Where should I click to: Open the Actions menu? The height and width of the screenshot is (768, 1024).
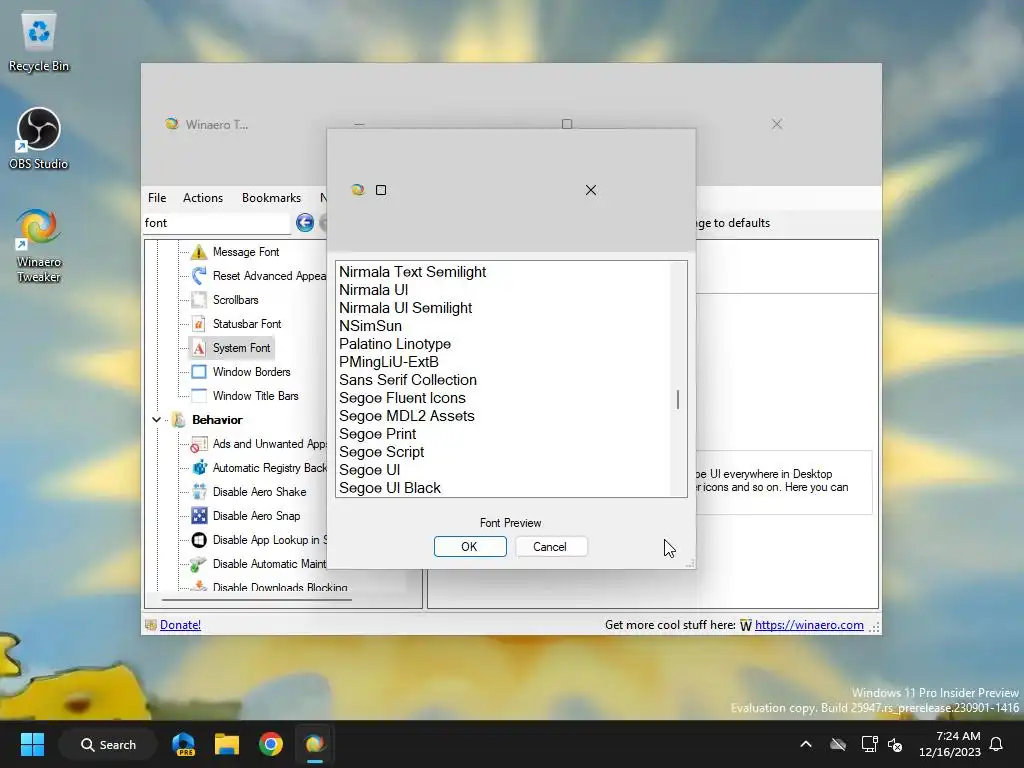coord(202,198)
